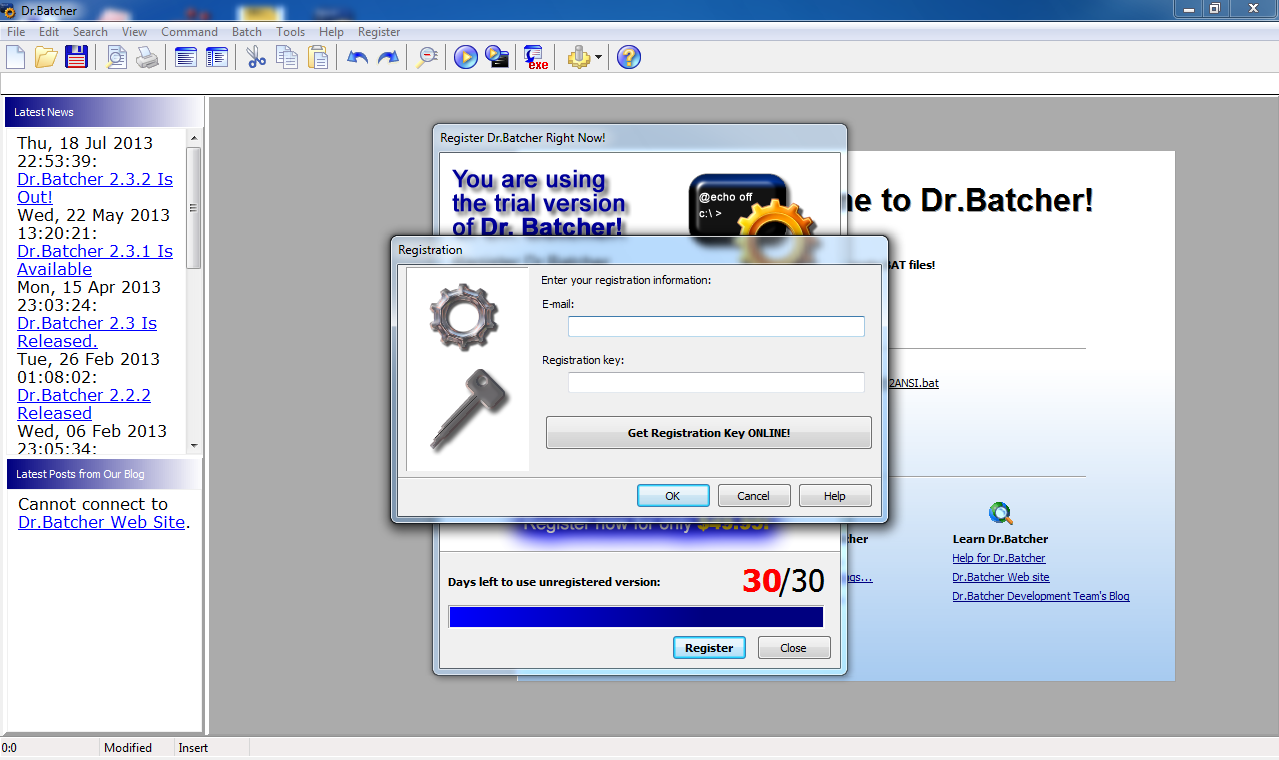This screenshot has width=1279, height=760.
Task: Cut with the scissors toolbar icon
Action: coord(257,57)
